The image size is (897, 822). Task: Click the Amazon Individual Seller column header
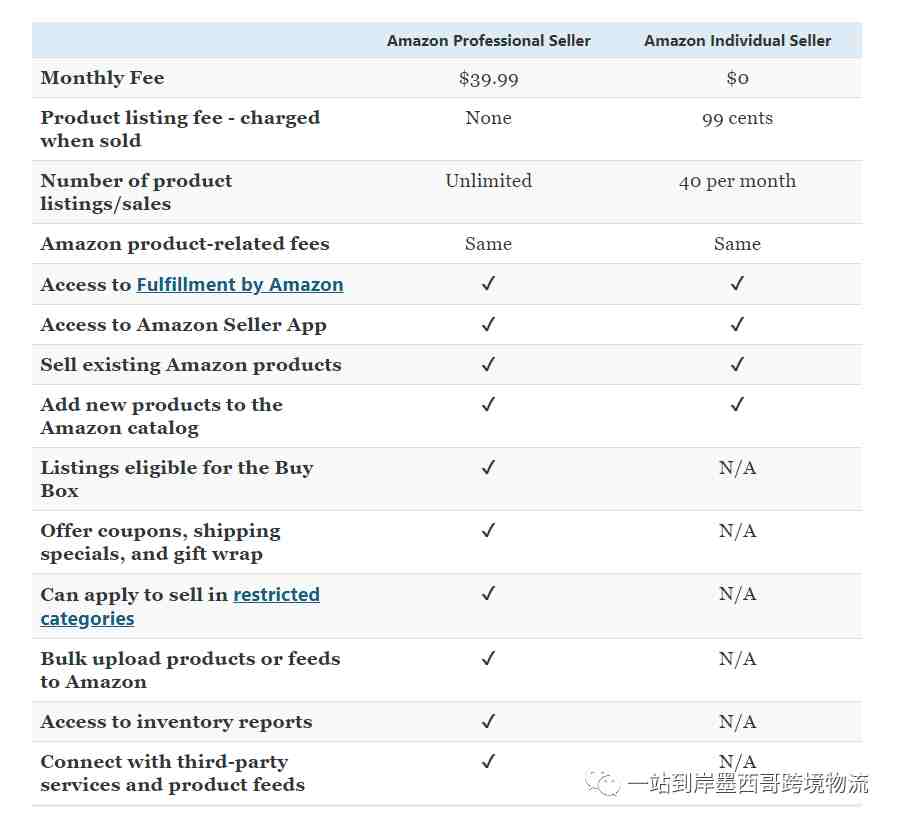click(737, 41)
